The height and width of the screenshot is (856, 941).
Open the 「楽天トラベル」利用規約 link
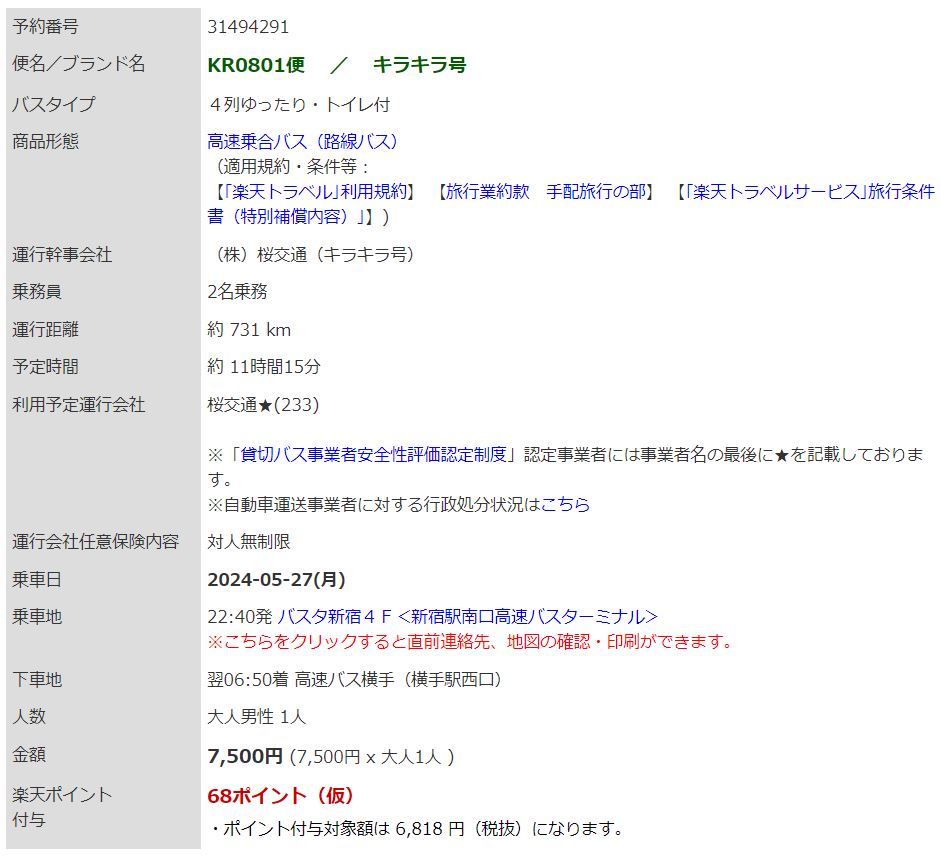pos(316,191)
